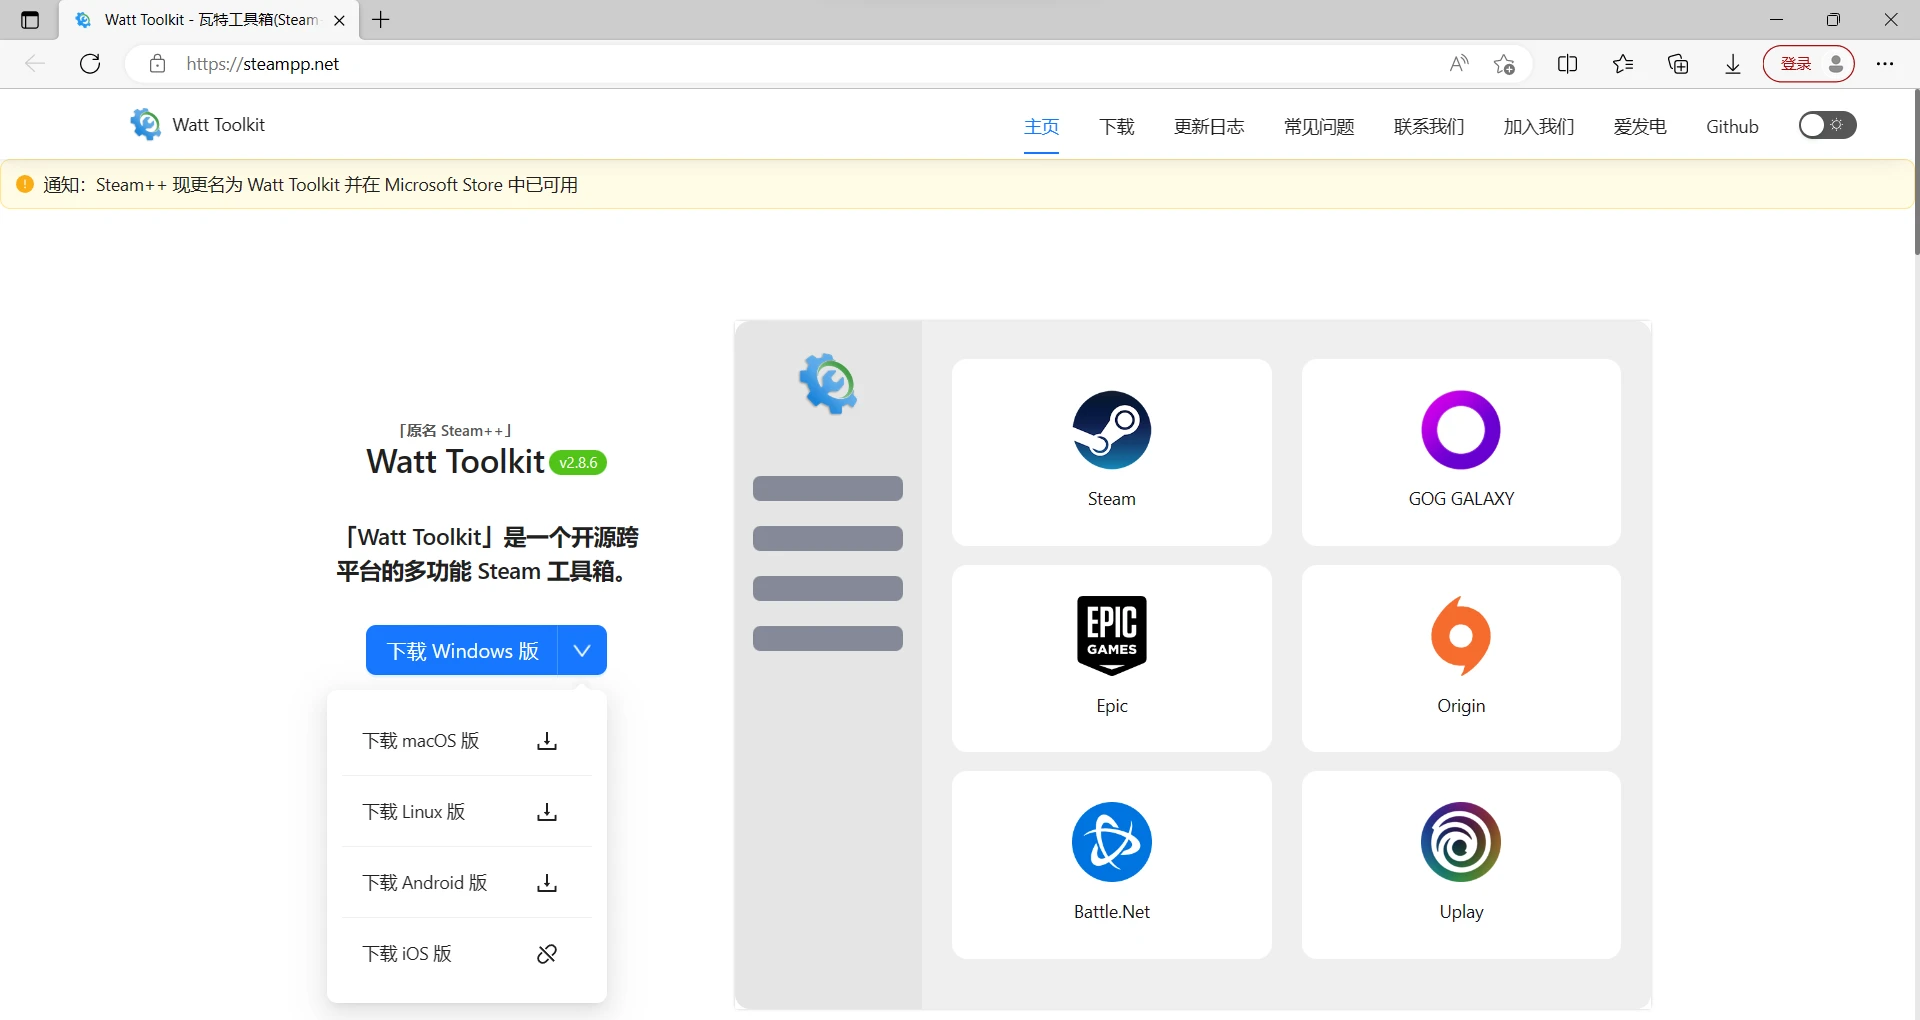Click the Battle.Net card label text
Viewport: 1920px width, 1020px height.
1111,912
